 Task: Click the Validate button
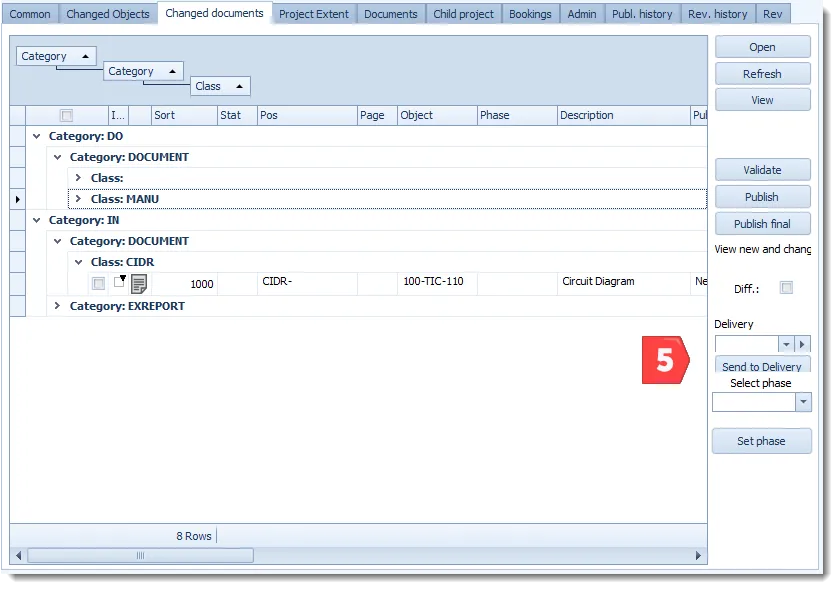pos(763,170)
